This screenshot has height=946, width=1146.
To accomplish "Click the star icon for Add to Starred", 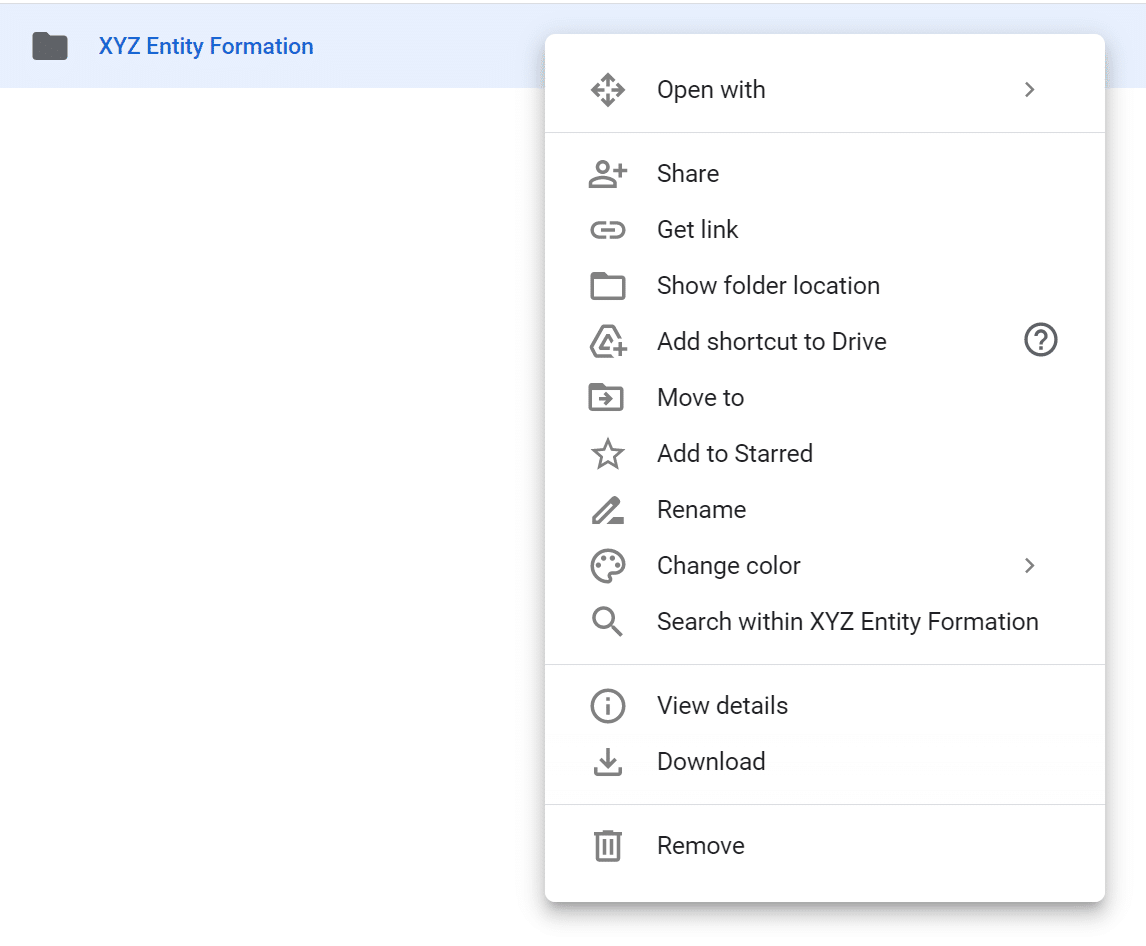I will [x=608, y=454].
